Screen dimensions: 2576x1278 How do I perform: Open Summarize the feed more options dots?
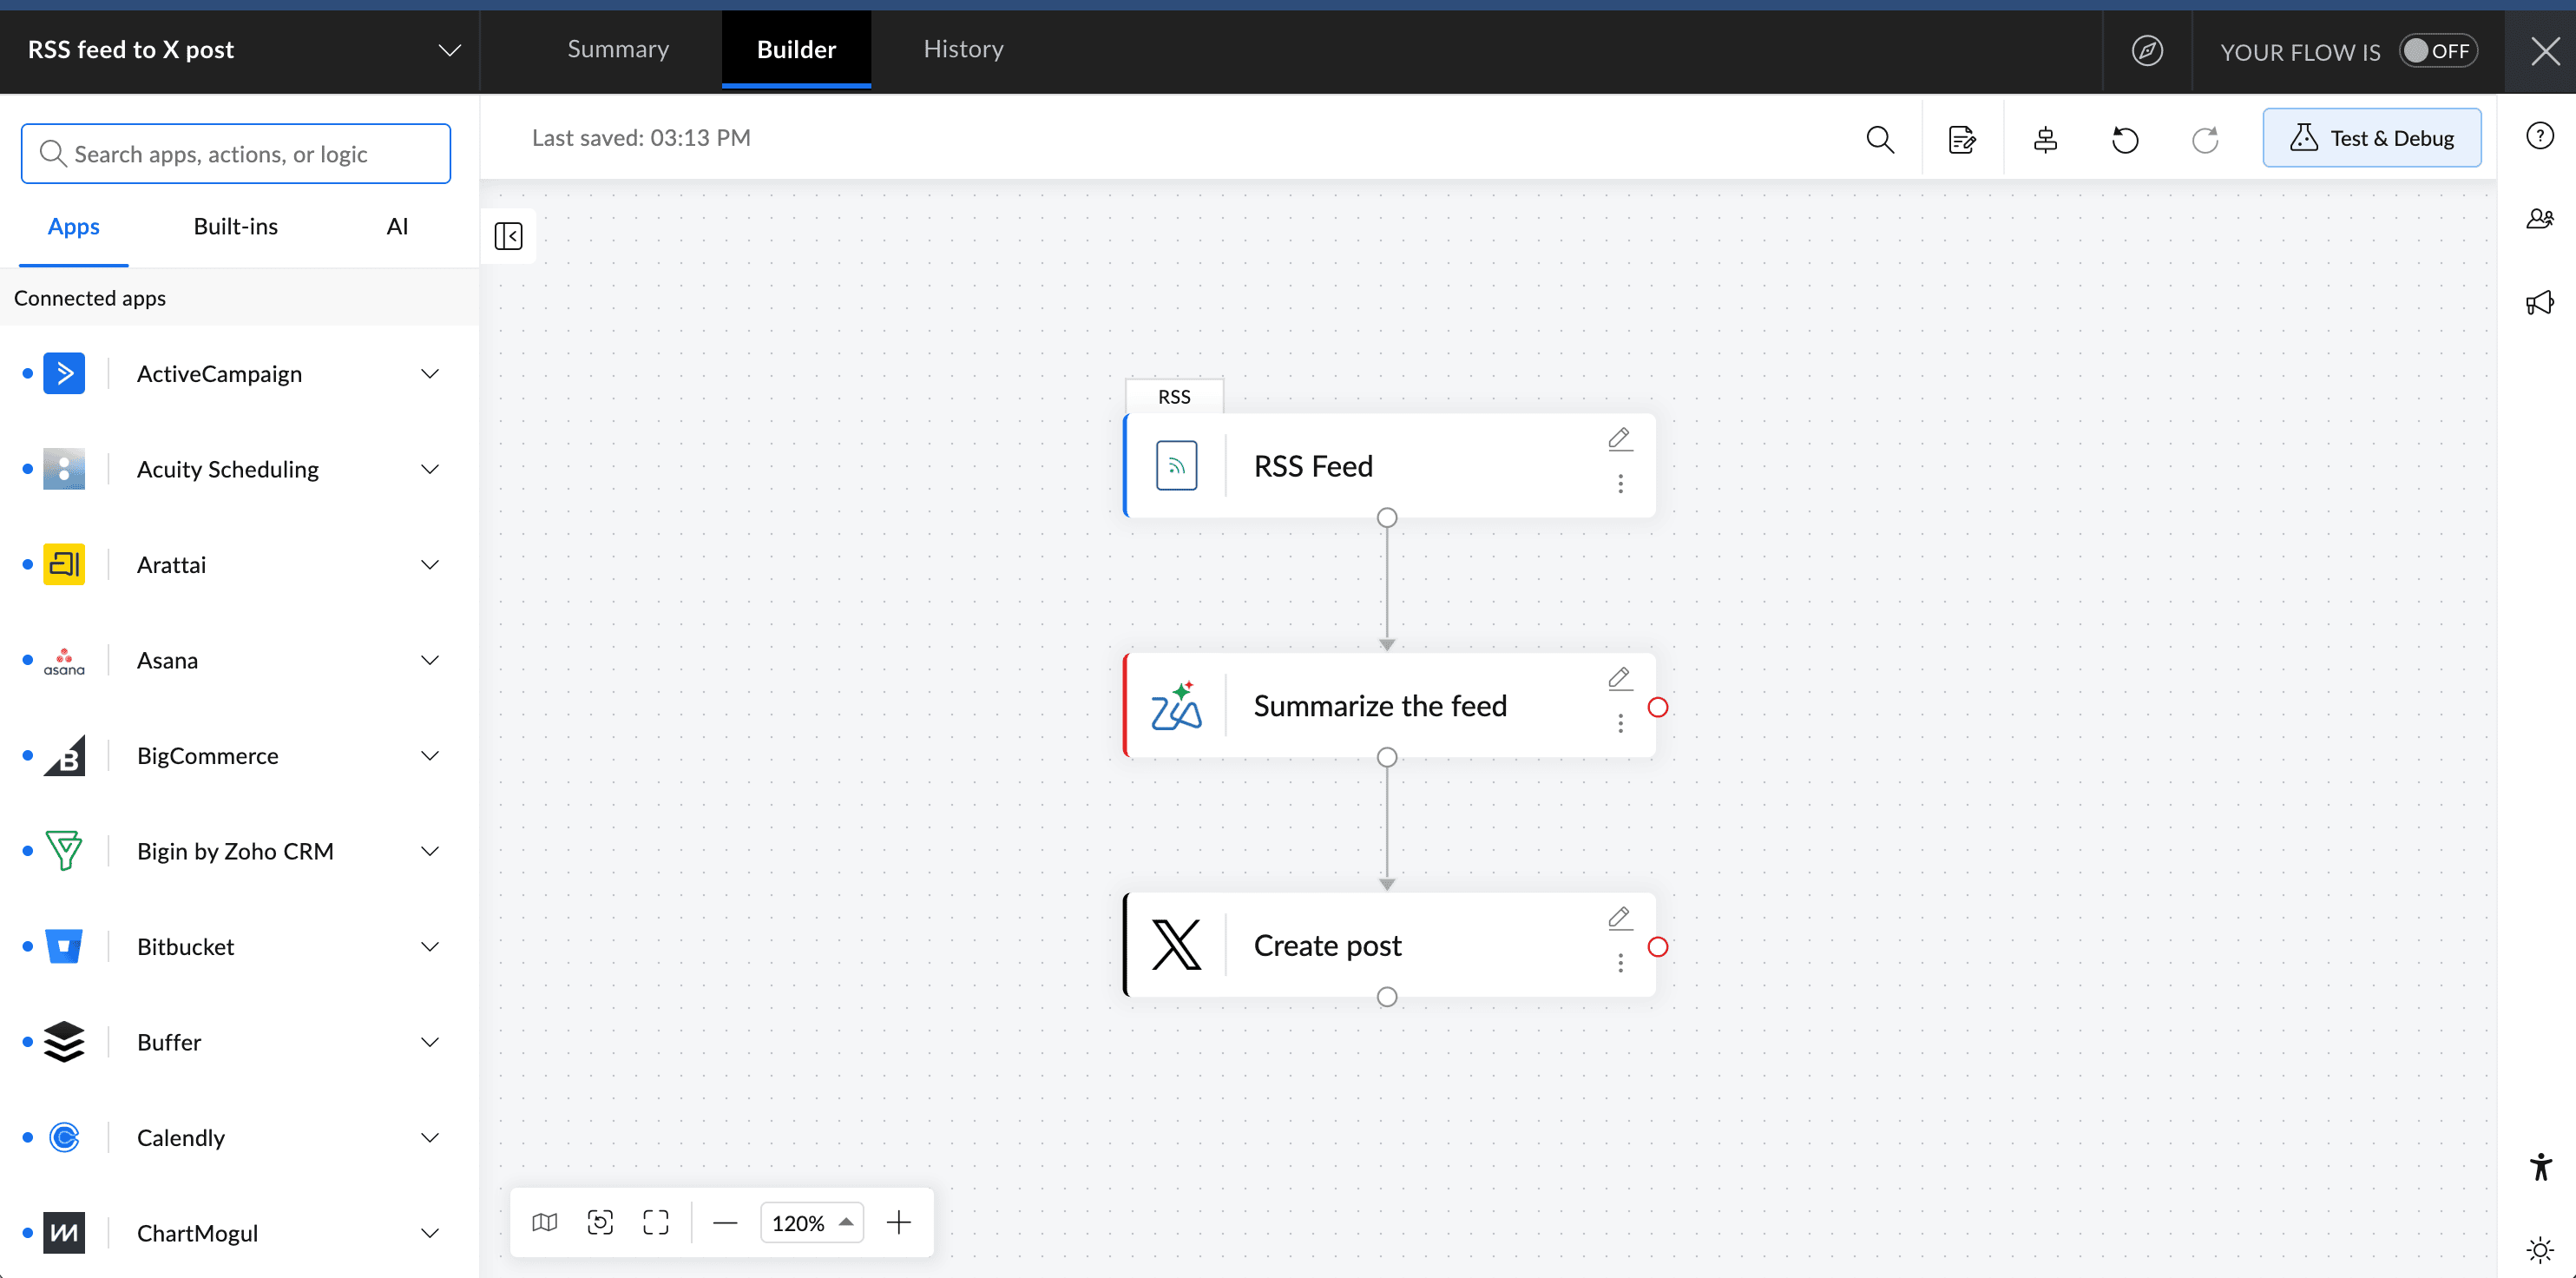click(1621, 723)
